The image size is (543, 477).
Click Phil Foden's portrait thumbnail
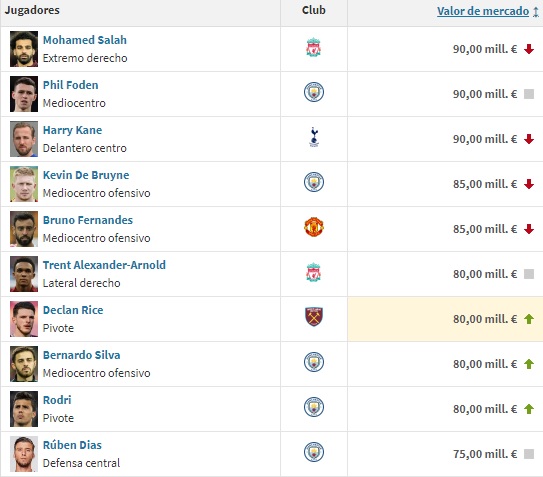click(24, 94)
